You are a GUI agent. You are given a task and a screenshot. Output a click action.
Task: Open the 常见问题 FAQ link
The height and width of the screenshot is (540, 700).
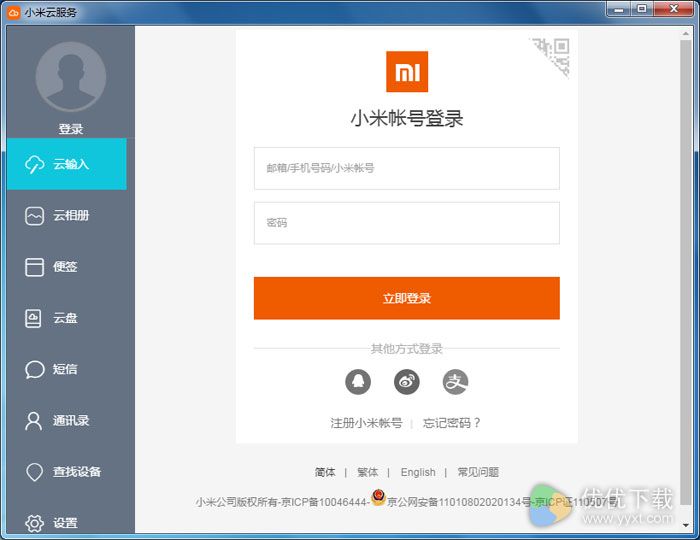[478, 472]
